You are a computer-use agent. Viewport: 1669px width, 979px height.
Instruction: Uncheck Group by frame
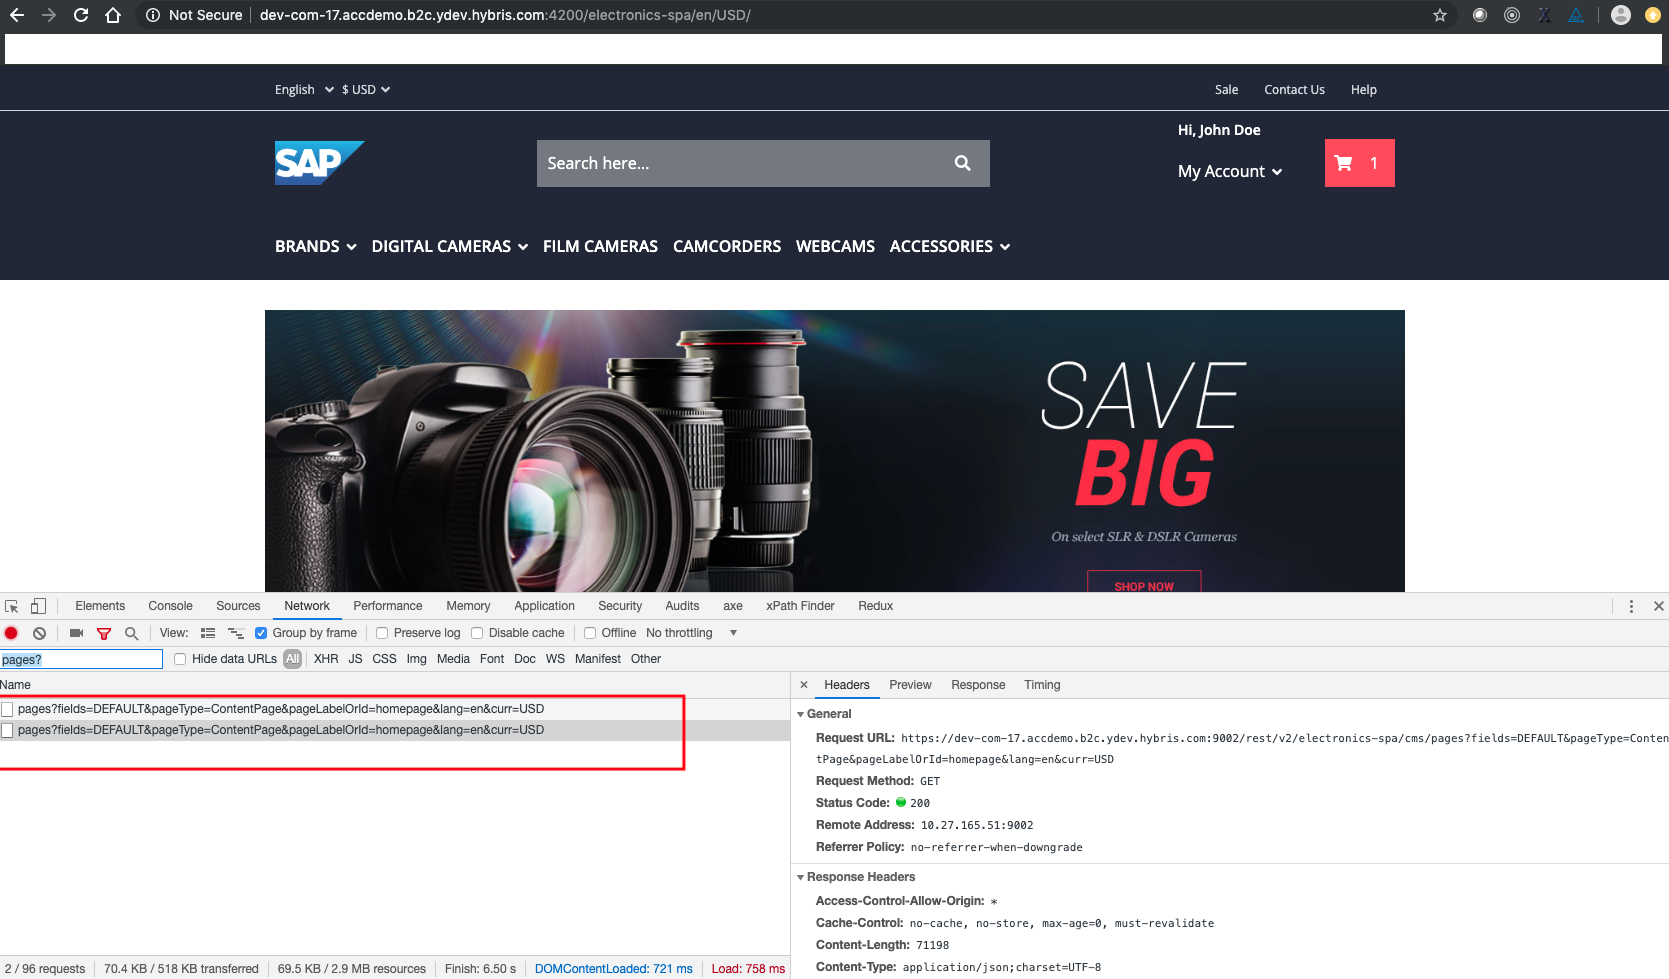pyautogui.click(x=260, y=632)
